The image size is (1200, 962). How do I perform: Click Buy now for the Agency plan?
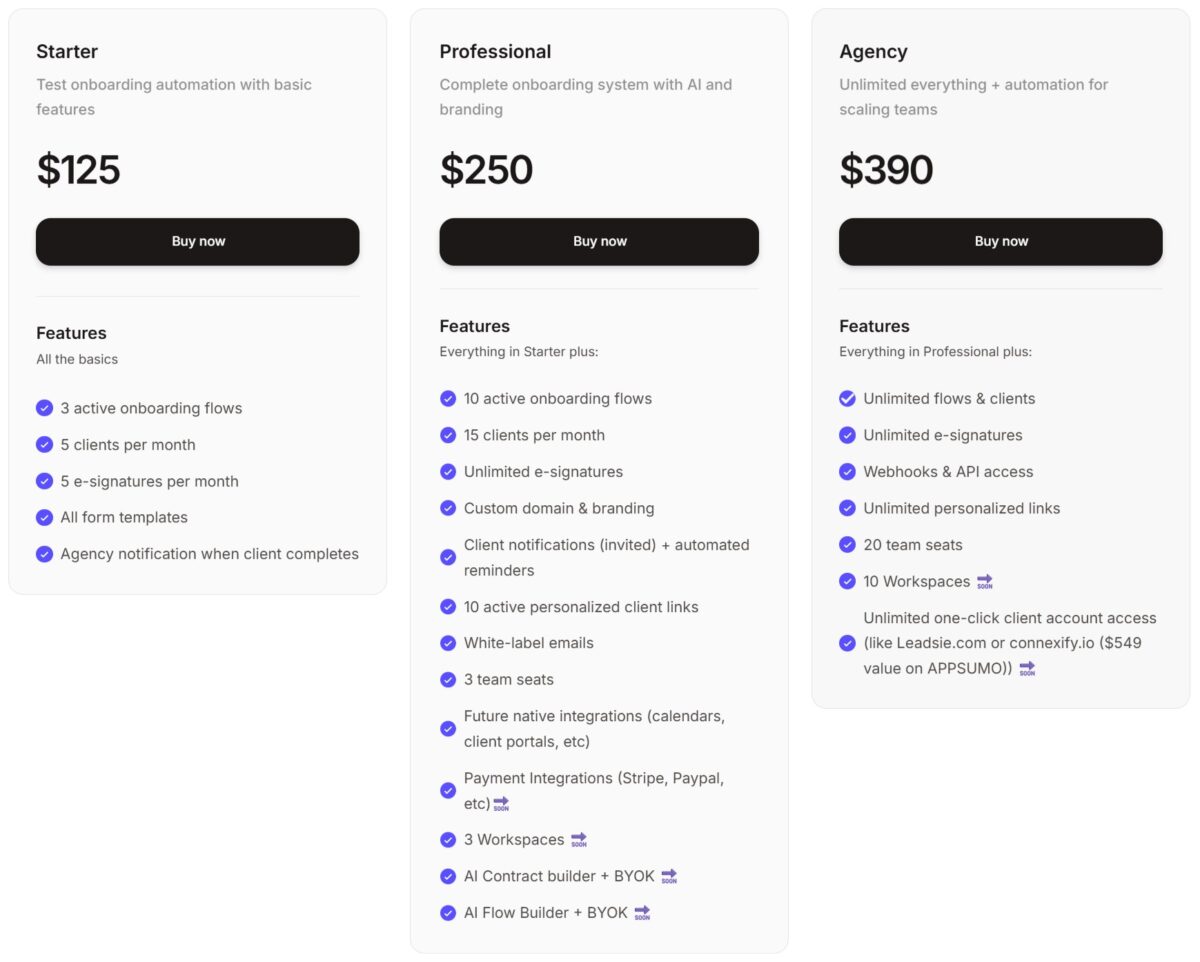pos(1000,241)
